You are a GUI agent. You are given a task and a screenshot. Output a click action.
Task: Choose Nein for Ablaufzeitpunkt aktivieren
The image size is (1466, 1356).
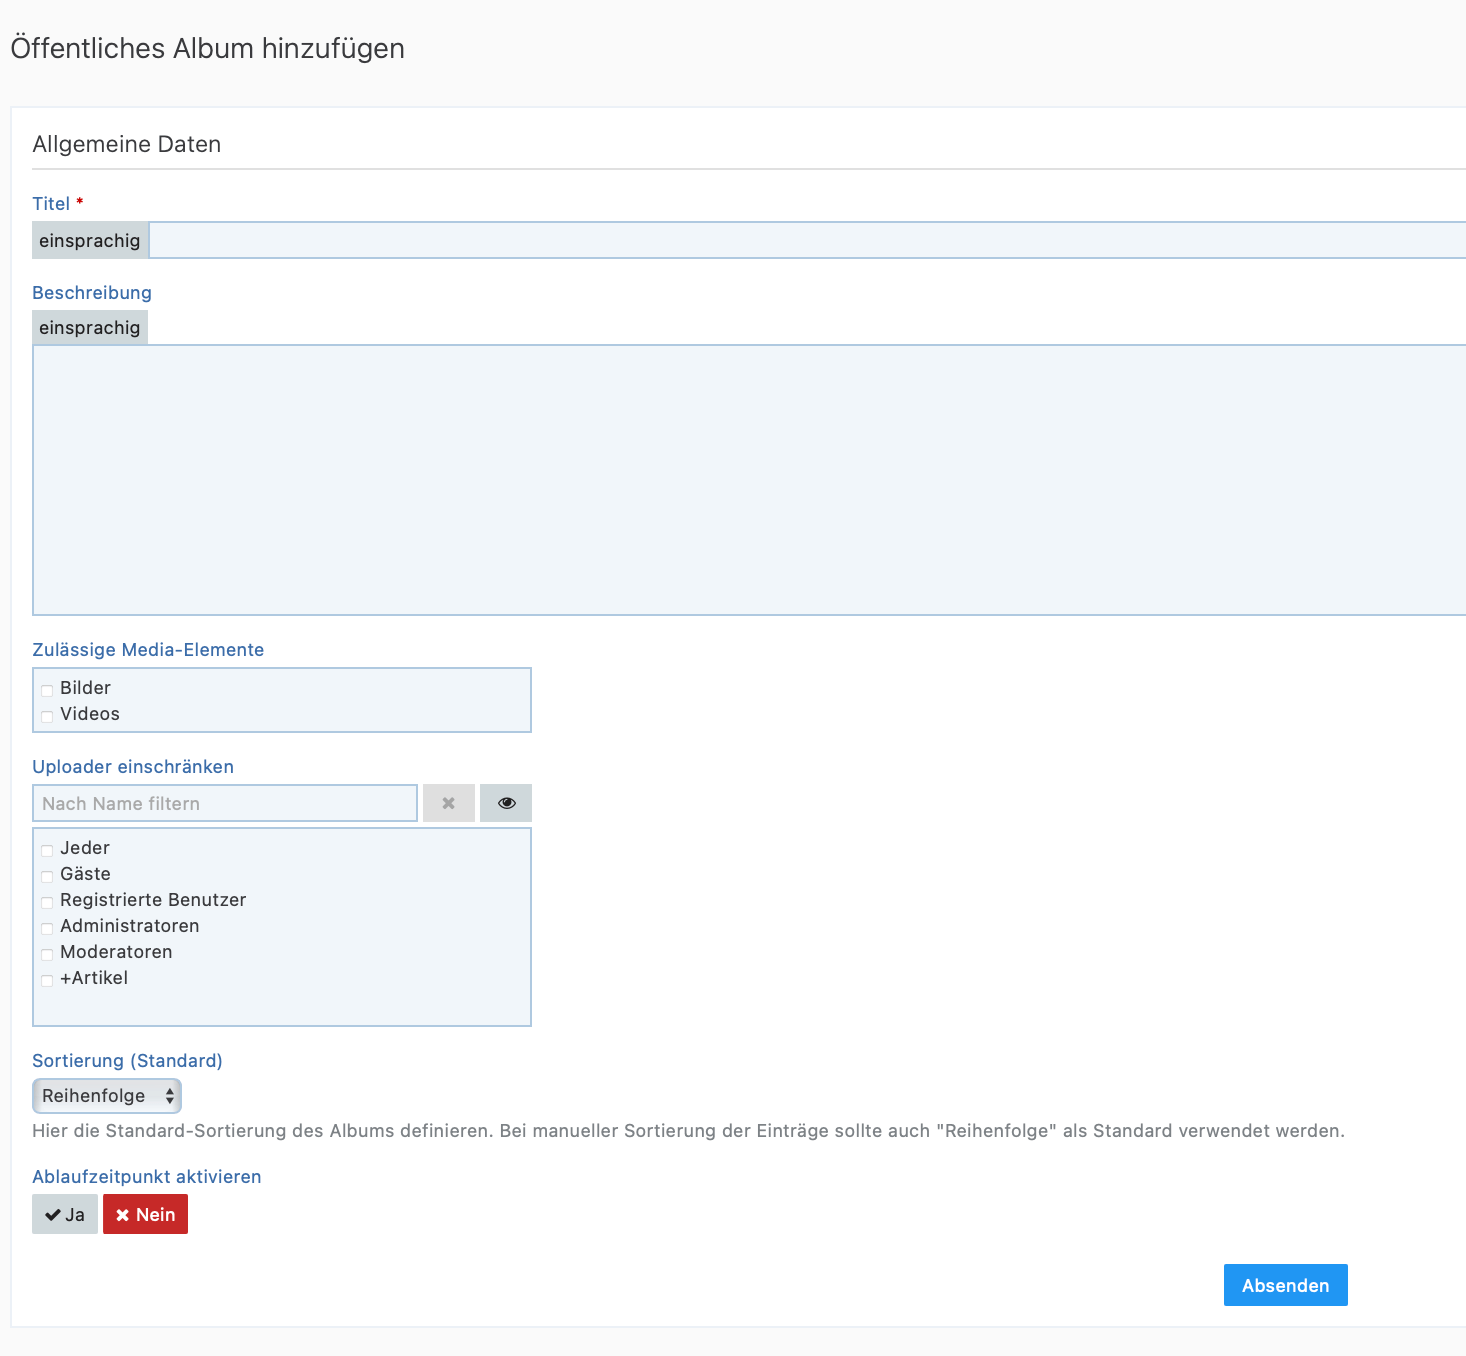[x=145, y=1214]
